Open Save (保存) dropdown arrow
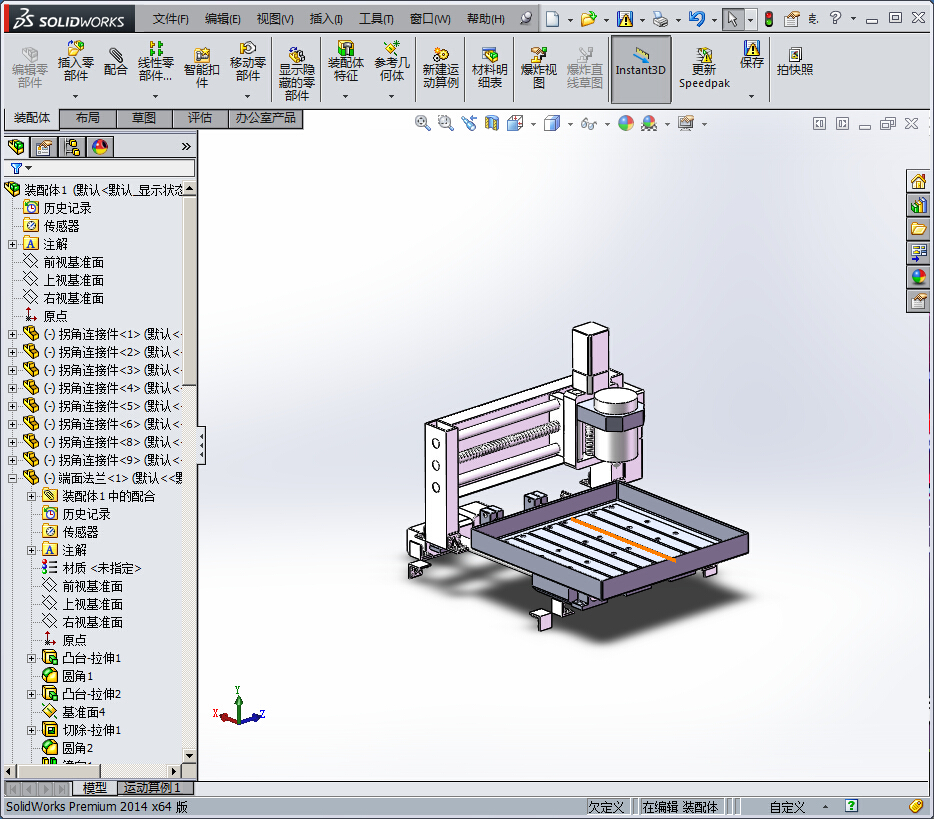934x819 pixels. point(751,96)
